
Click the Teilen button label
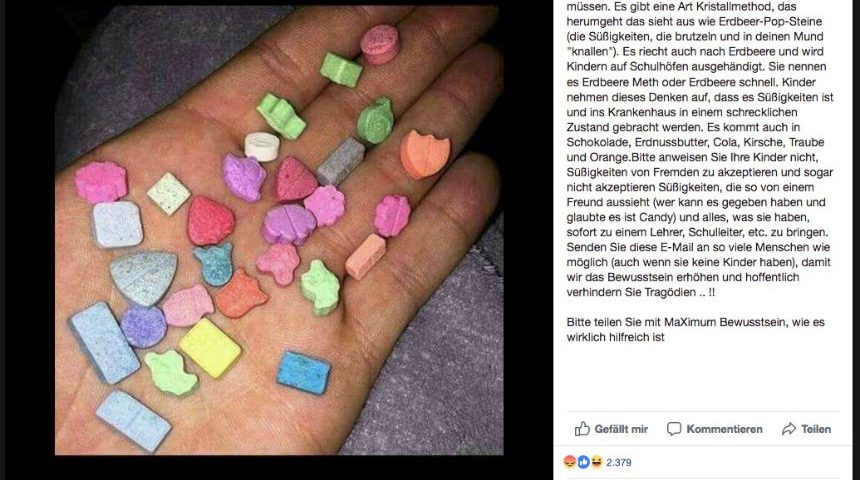click(x=816, y=429)
